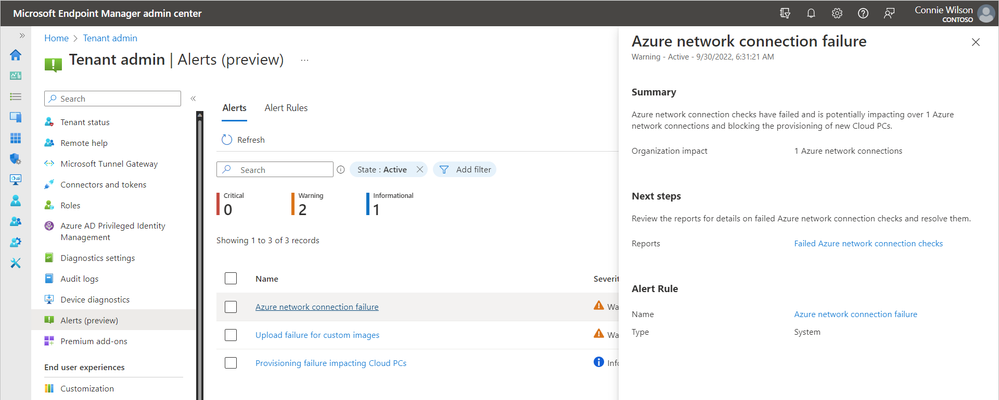Toggle the select-all checkbox in table header

(231, 278)
